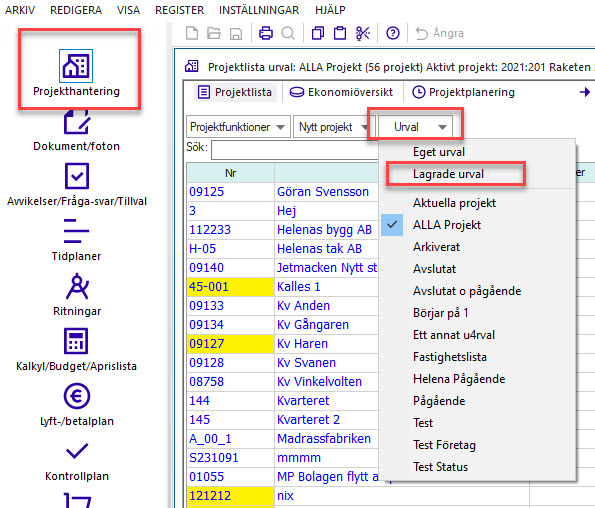Open the INSTÄLLNINGAR menu

pos(259,10)
